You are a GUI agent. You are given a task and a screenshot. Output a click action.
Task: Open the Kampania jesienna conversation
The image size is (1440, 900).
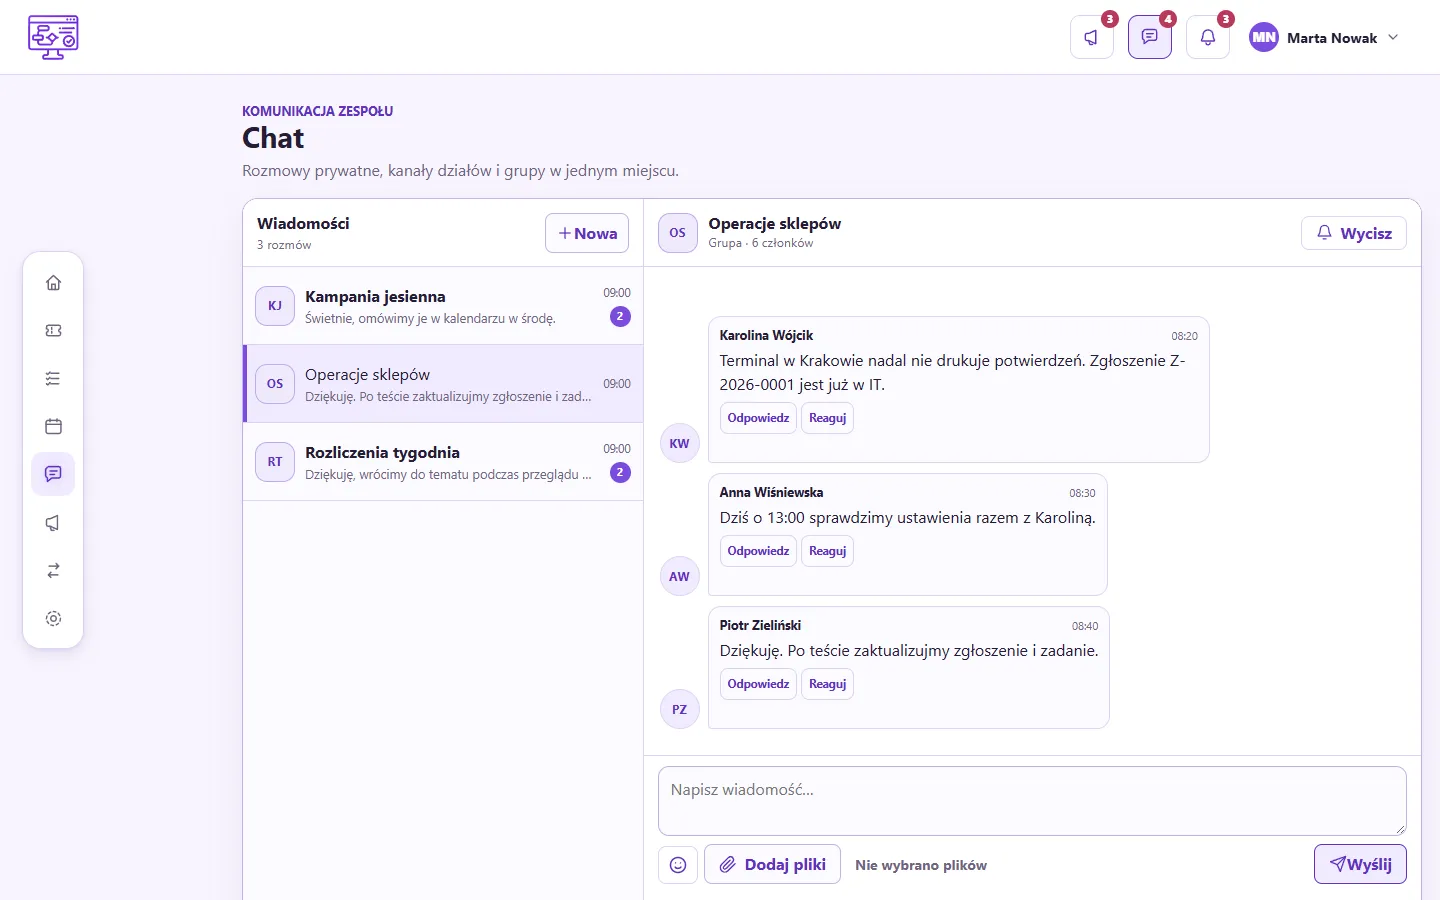443,306
